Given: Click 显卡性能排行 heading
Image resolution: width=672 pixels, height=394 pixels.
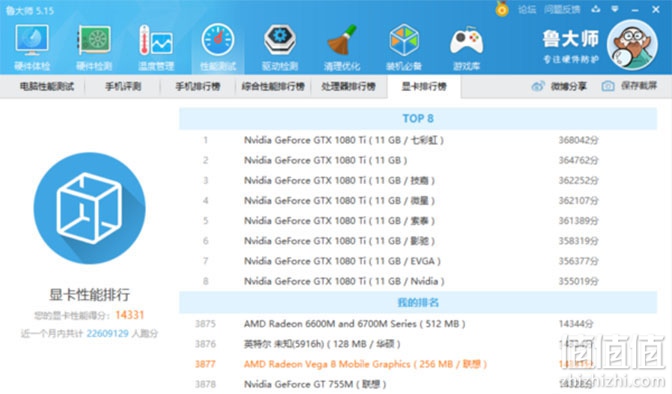Looking at the screenshot, I should pos(90,295).
